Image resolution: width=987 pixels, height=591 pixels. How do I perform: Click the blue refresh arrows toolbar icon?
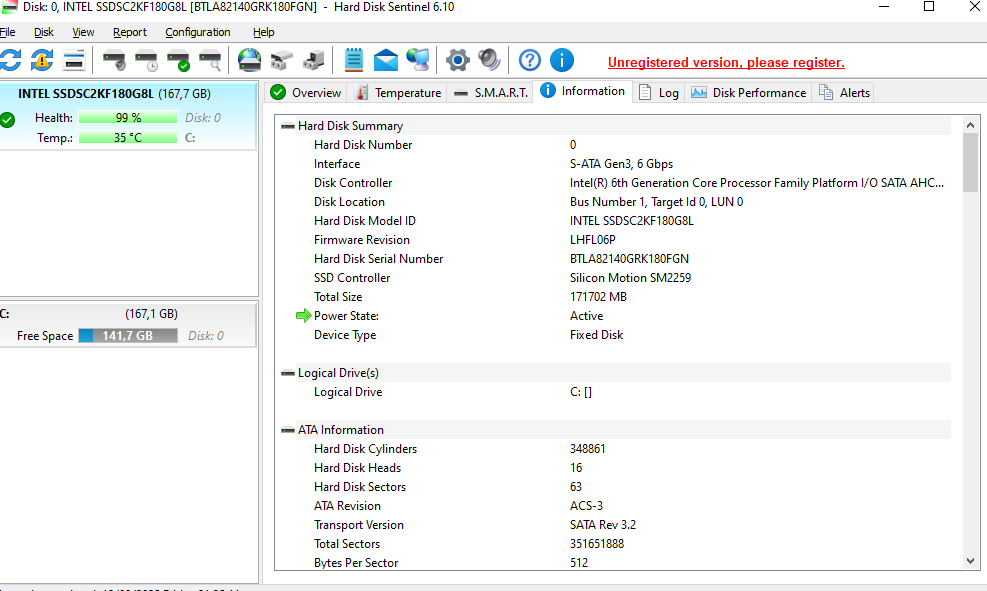10,60
